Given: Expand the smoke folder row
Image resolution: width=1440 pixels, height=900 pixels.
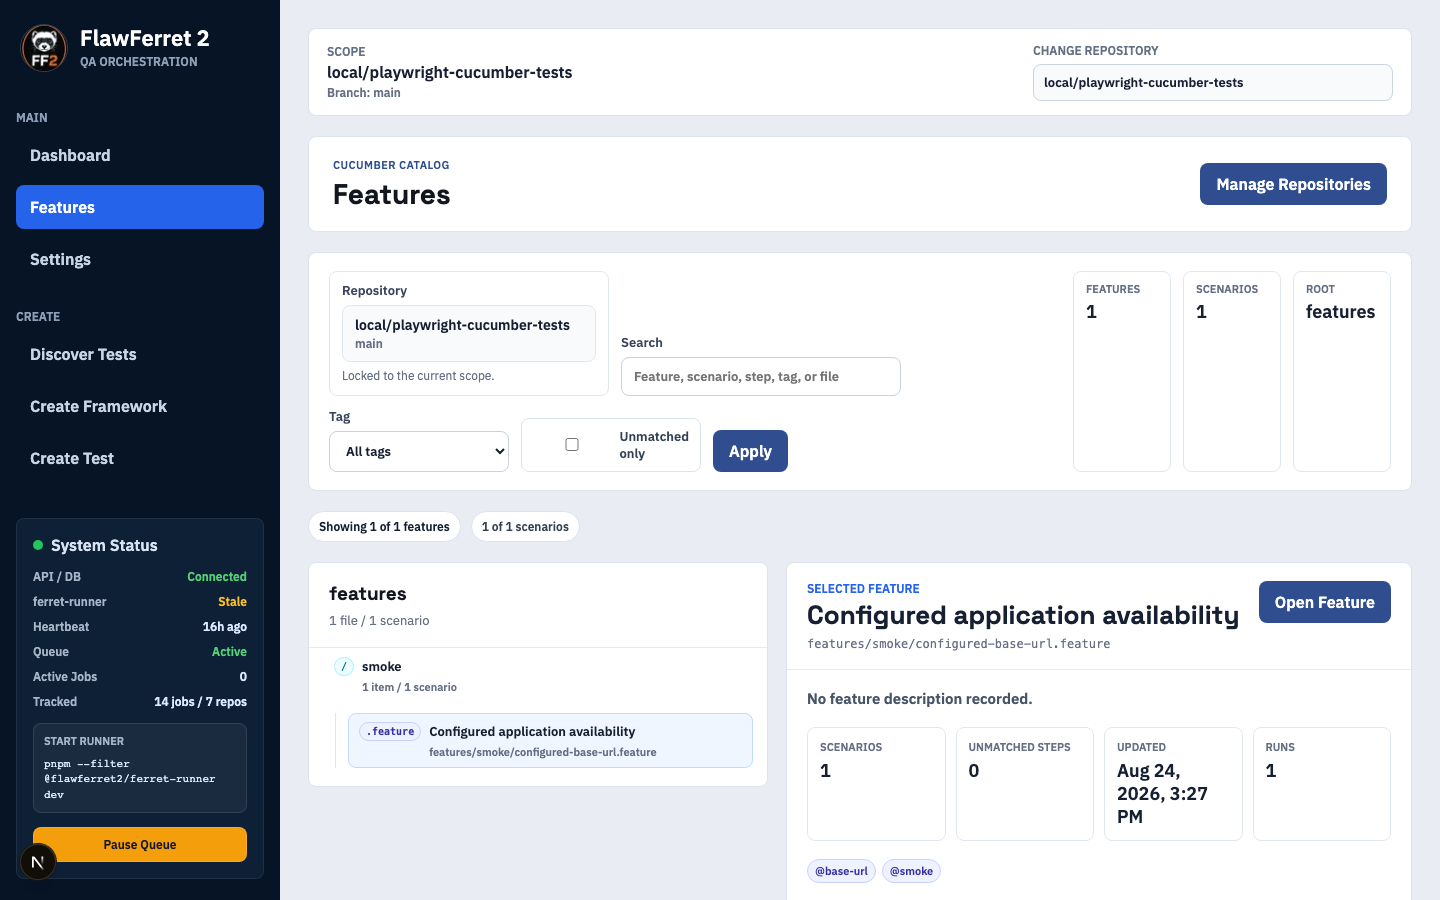Looking at the screenshot, I should (538, 676).
